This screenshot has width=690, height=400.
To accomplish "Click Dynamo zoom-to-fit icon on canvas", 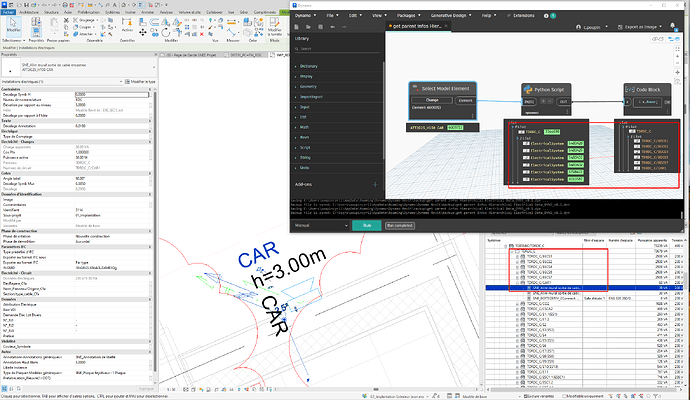I will [x=677, y=49].
